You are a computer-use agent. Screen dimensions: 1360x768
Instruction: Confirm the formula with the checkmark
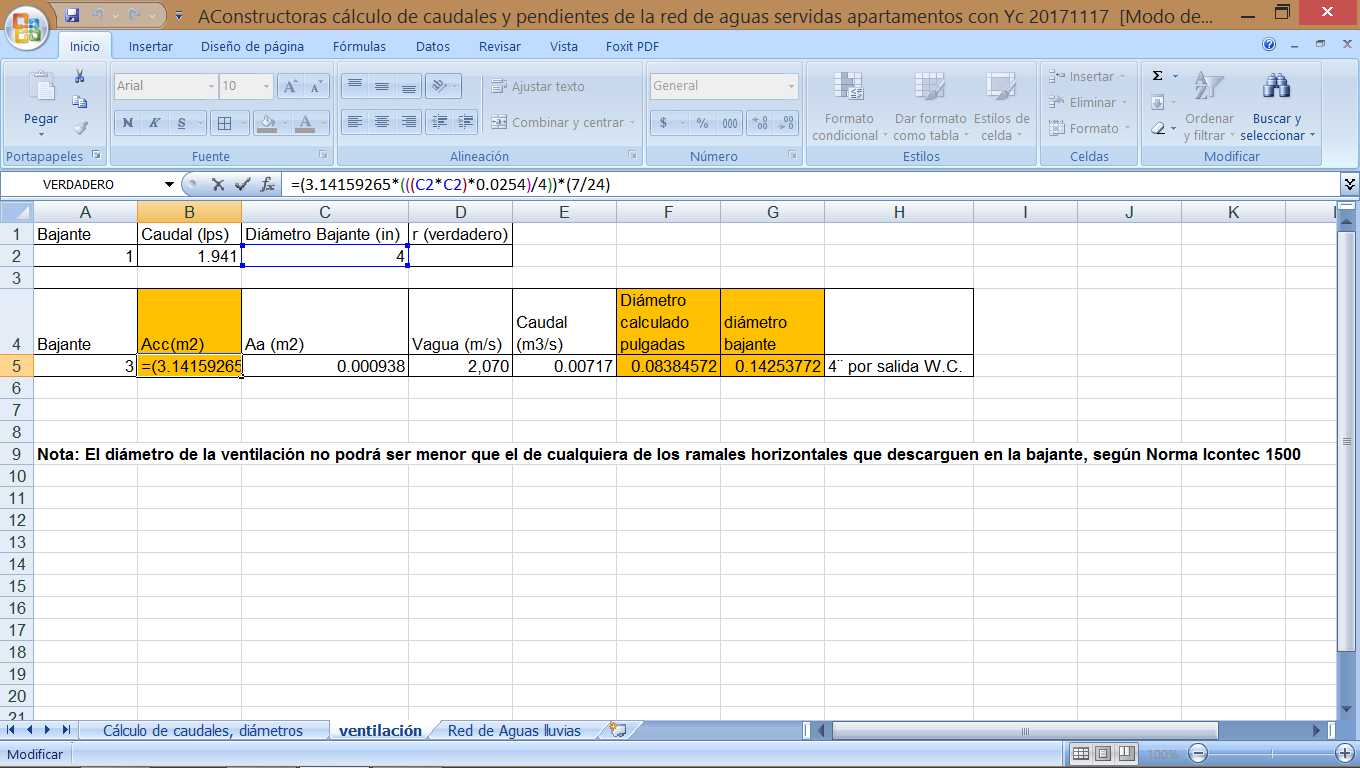coord(242,184)
